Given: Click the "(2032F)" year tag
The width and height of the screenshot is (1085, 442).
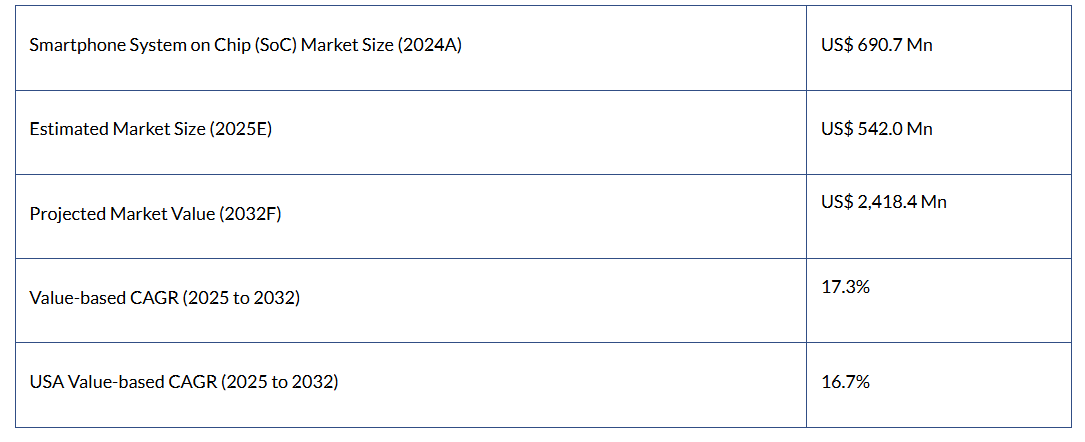Looking at the screenshot, I should 250,214.
